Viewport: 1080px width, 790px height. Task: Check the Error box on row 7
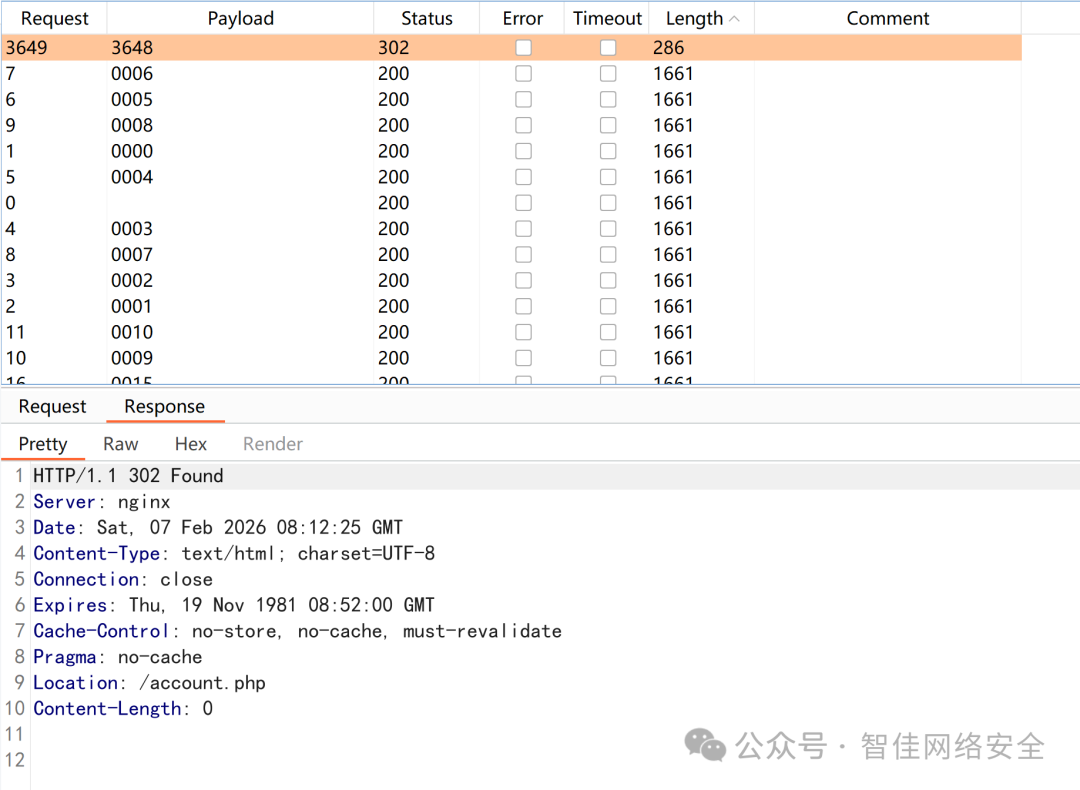point(523,73)
